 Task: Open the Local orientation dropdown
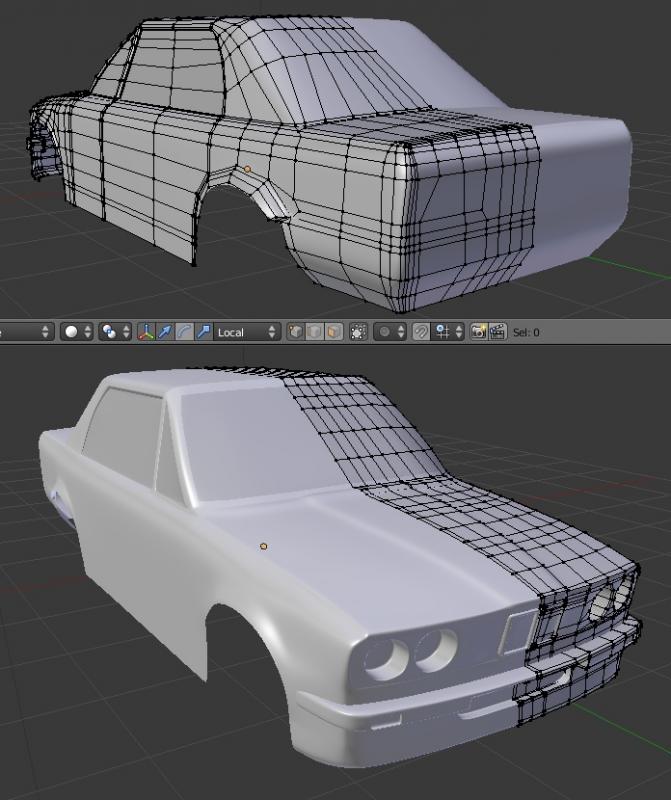coord(246,332)
